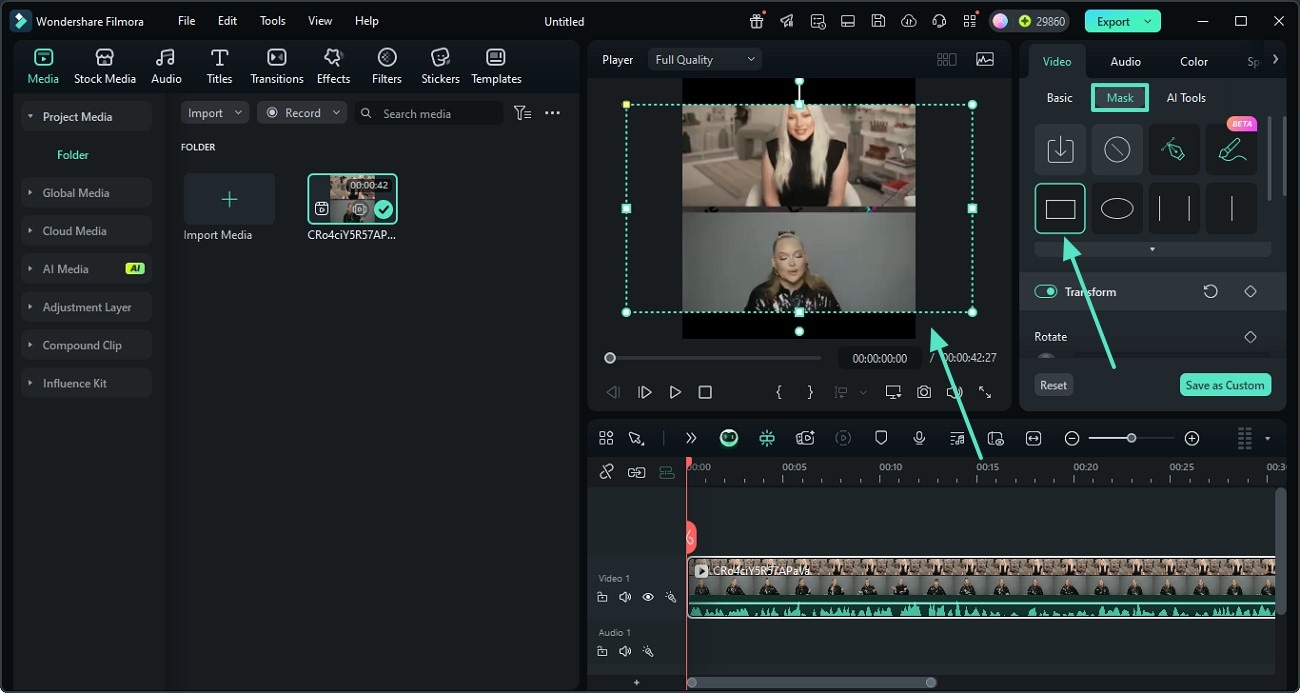Viewport: 1300px width, 693px height.
Task: Click the gift icon in title bar
Action: (756, 21)
